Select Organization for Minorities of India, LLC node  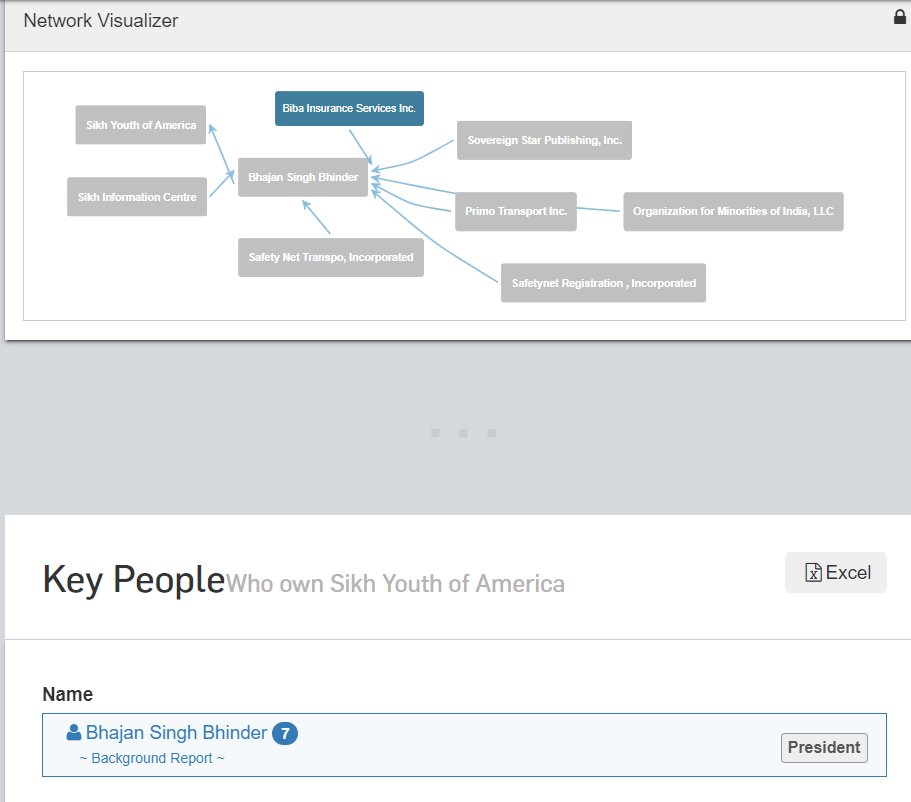point(733,212)
